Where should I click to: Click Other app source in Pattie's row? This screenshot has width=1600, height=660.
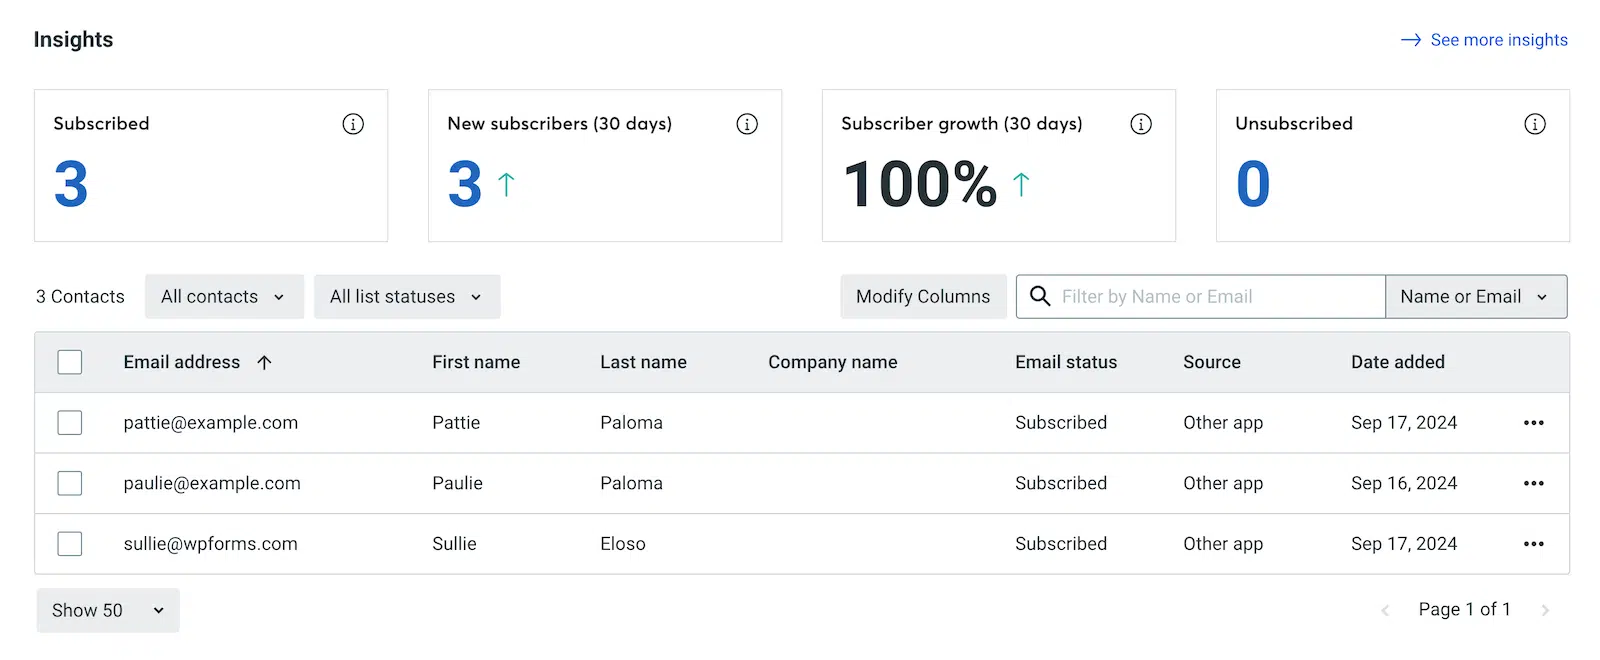[x=1223, y=423]
